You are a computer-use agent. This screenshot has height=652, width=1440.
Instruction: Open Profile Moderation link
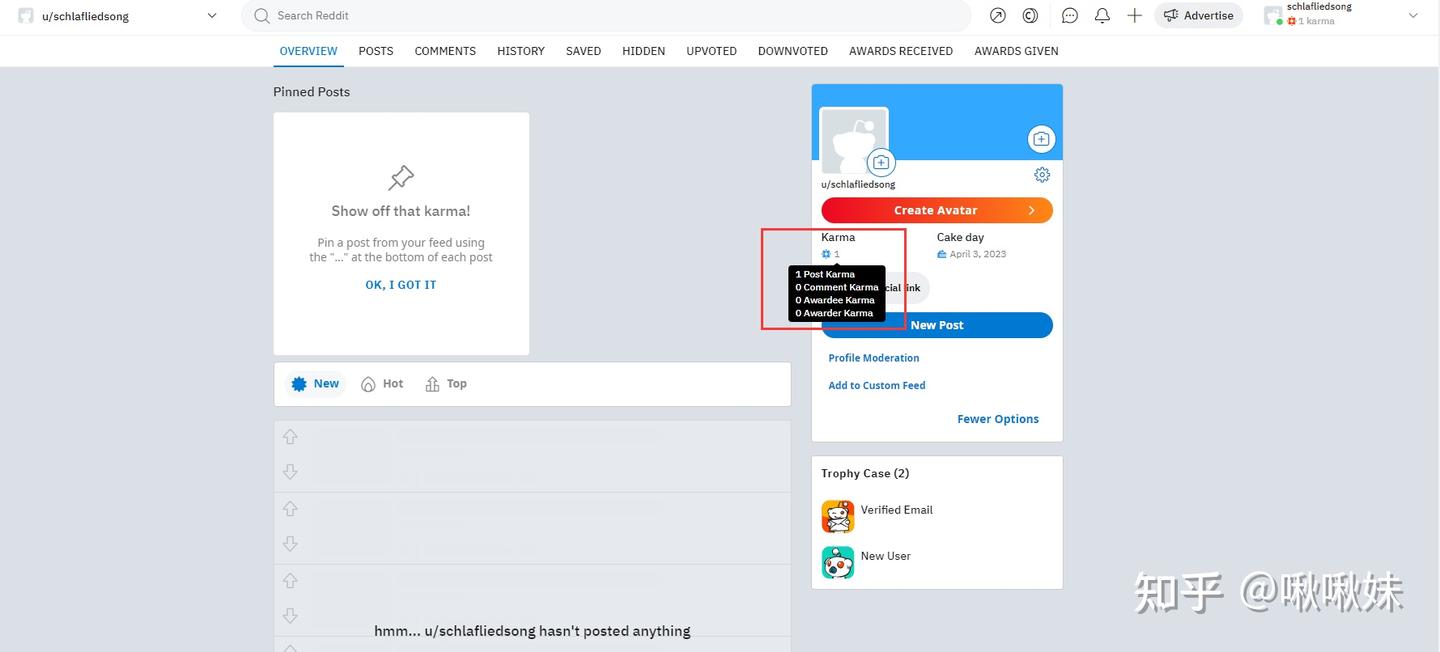coord(873,357)
